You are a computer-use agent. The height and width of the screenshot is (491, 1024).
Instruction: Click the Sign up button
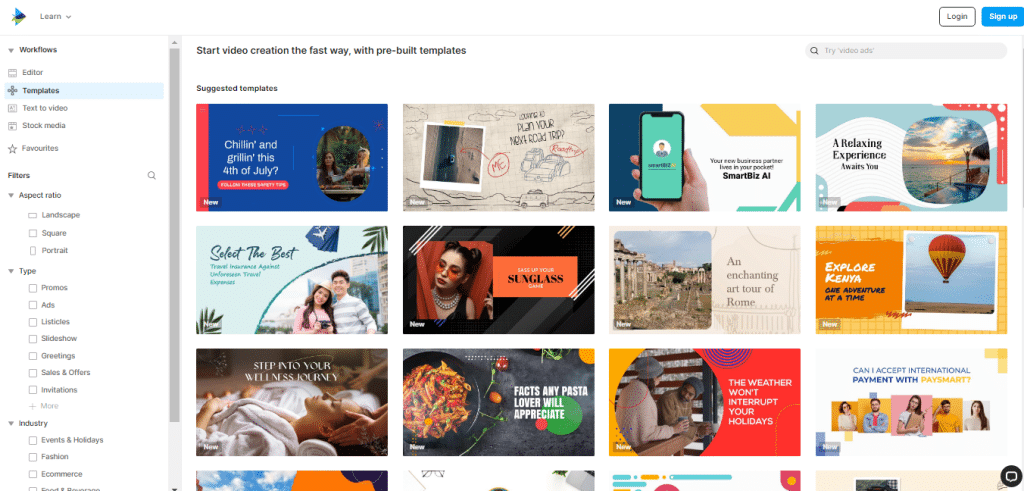(x=1002, y=16)
